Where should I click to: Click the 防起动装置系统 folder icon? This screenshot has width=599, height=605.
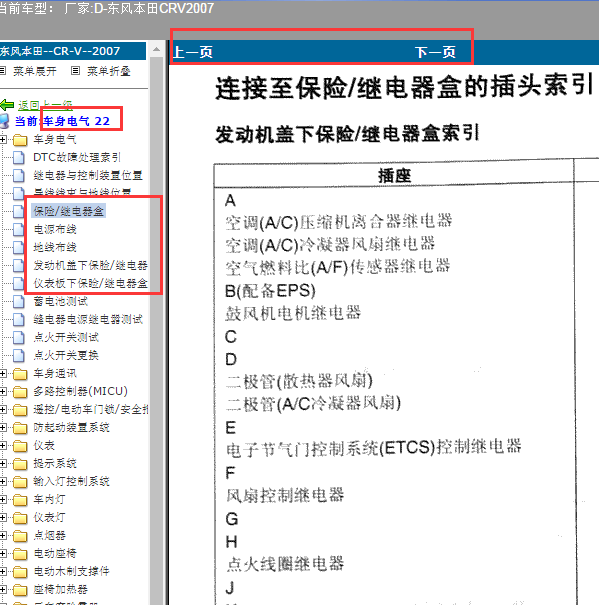pos(20,428)
